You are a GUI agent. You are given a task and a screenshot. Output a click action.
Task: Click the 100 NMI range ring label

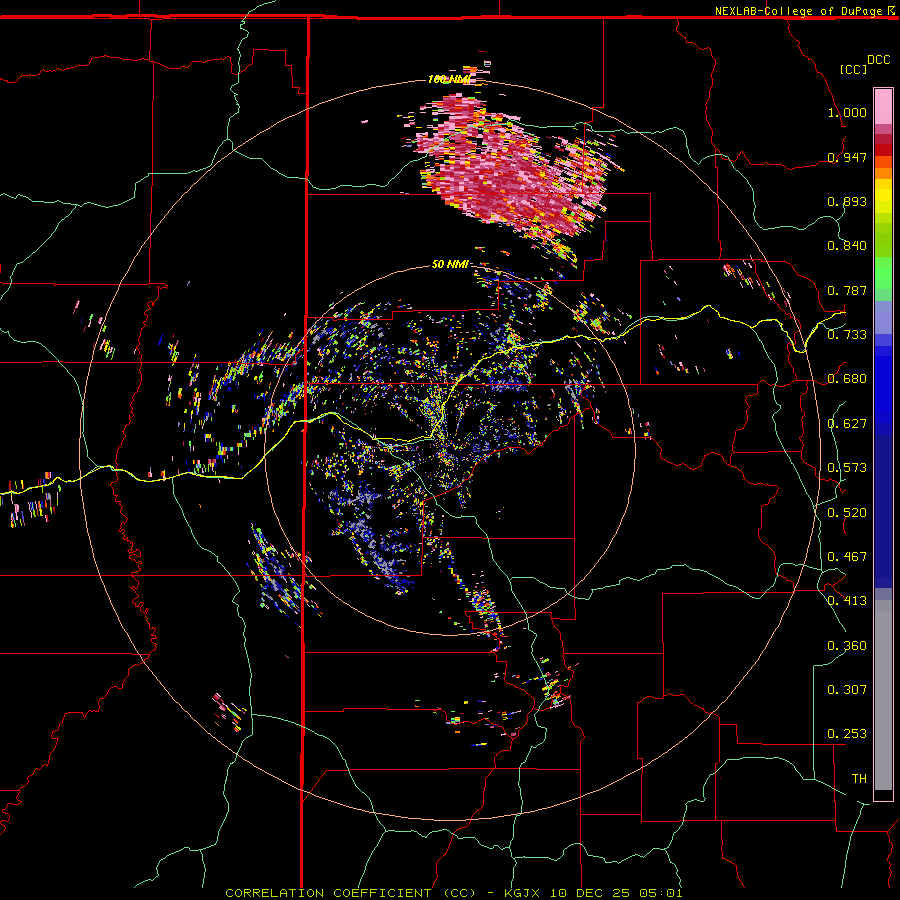coord(449,79)
